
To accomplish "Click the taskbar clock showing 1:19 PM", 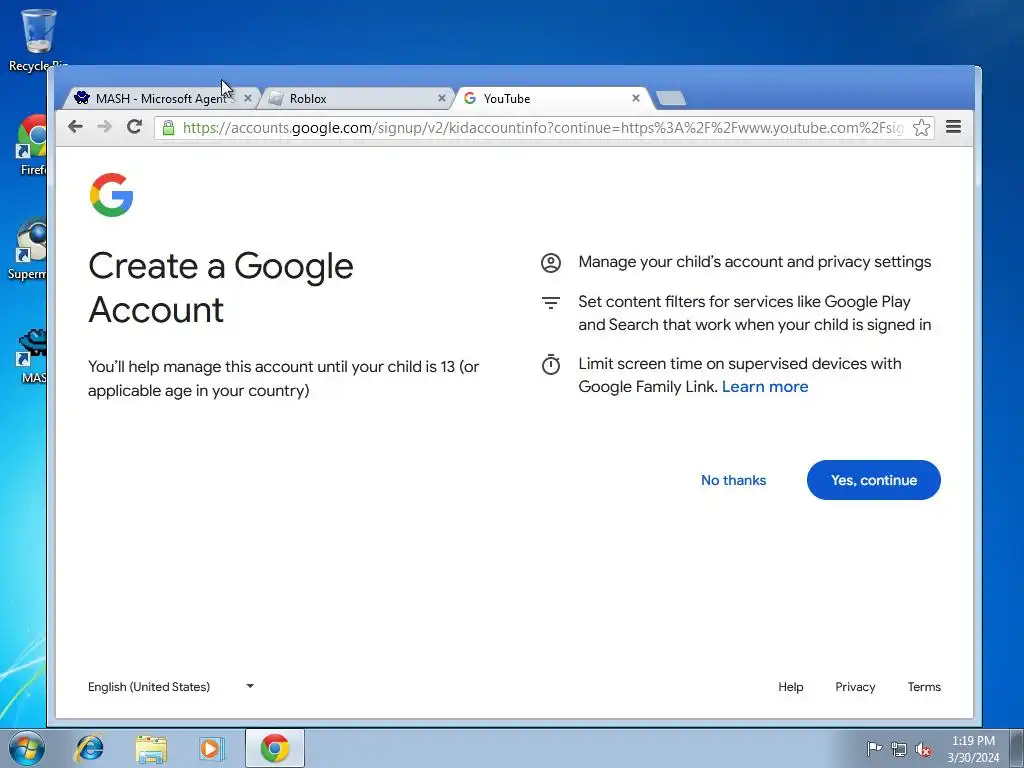I will click(x=973, y=748).
